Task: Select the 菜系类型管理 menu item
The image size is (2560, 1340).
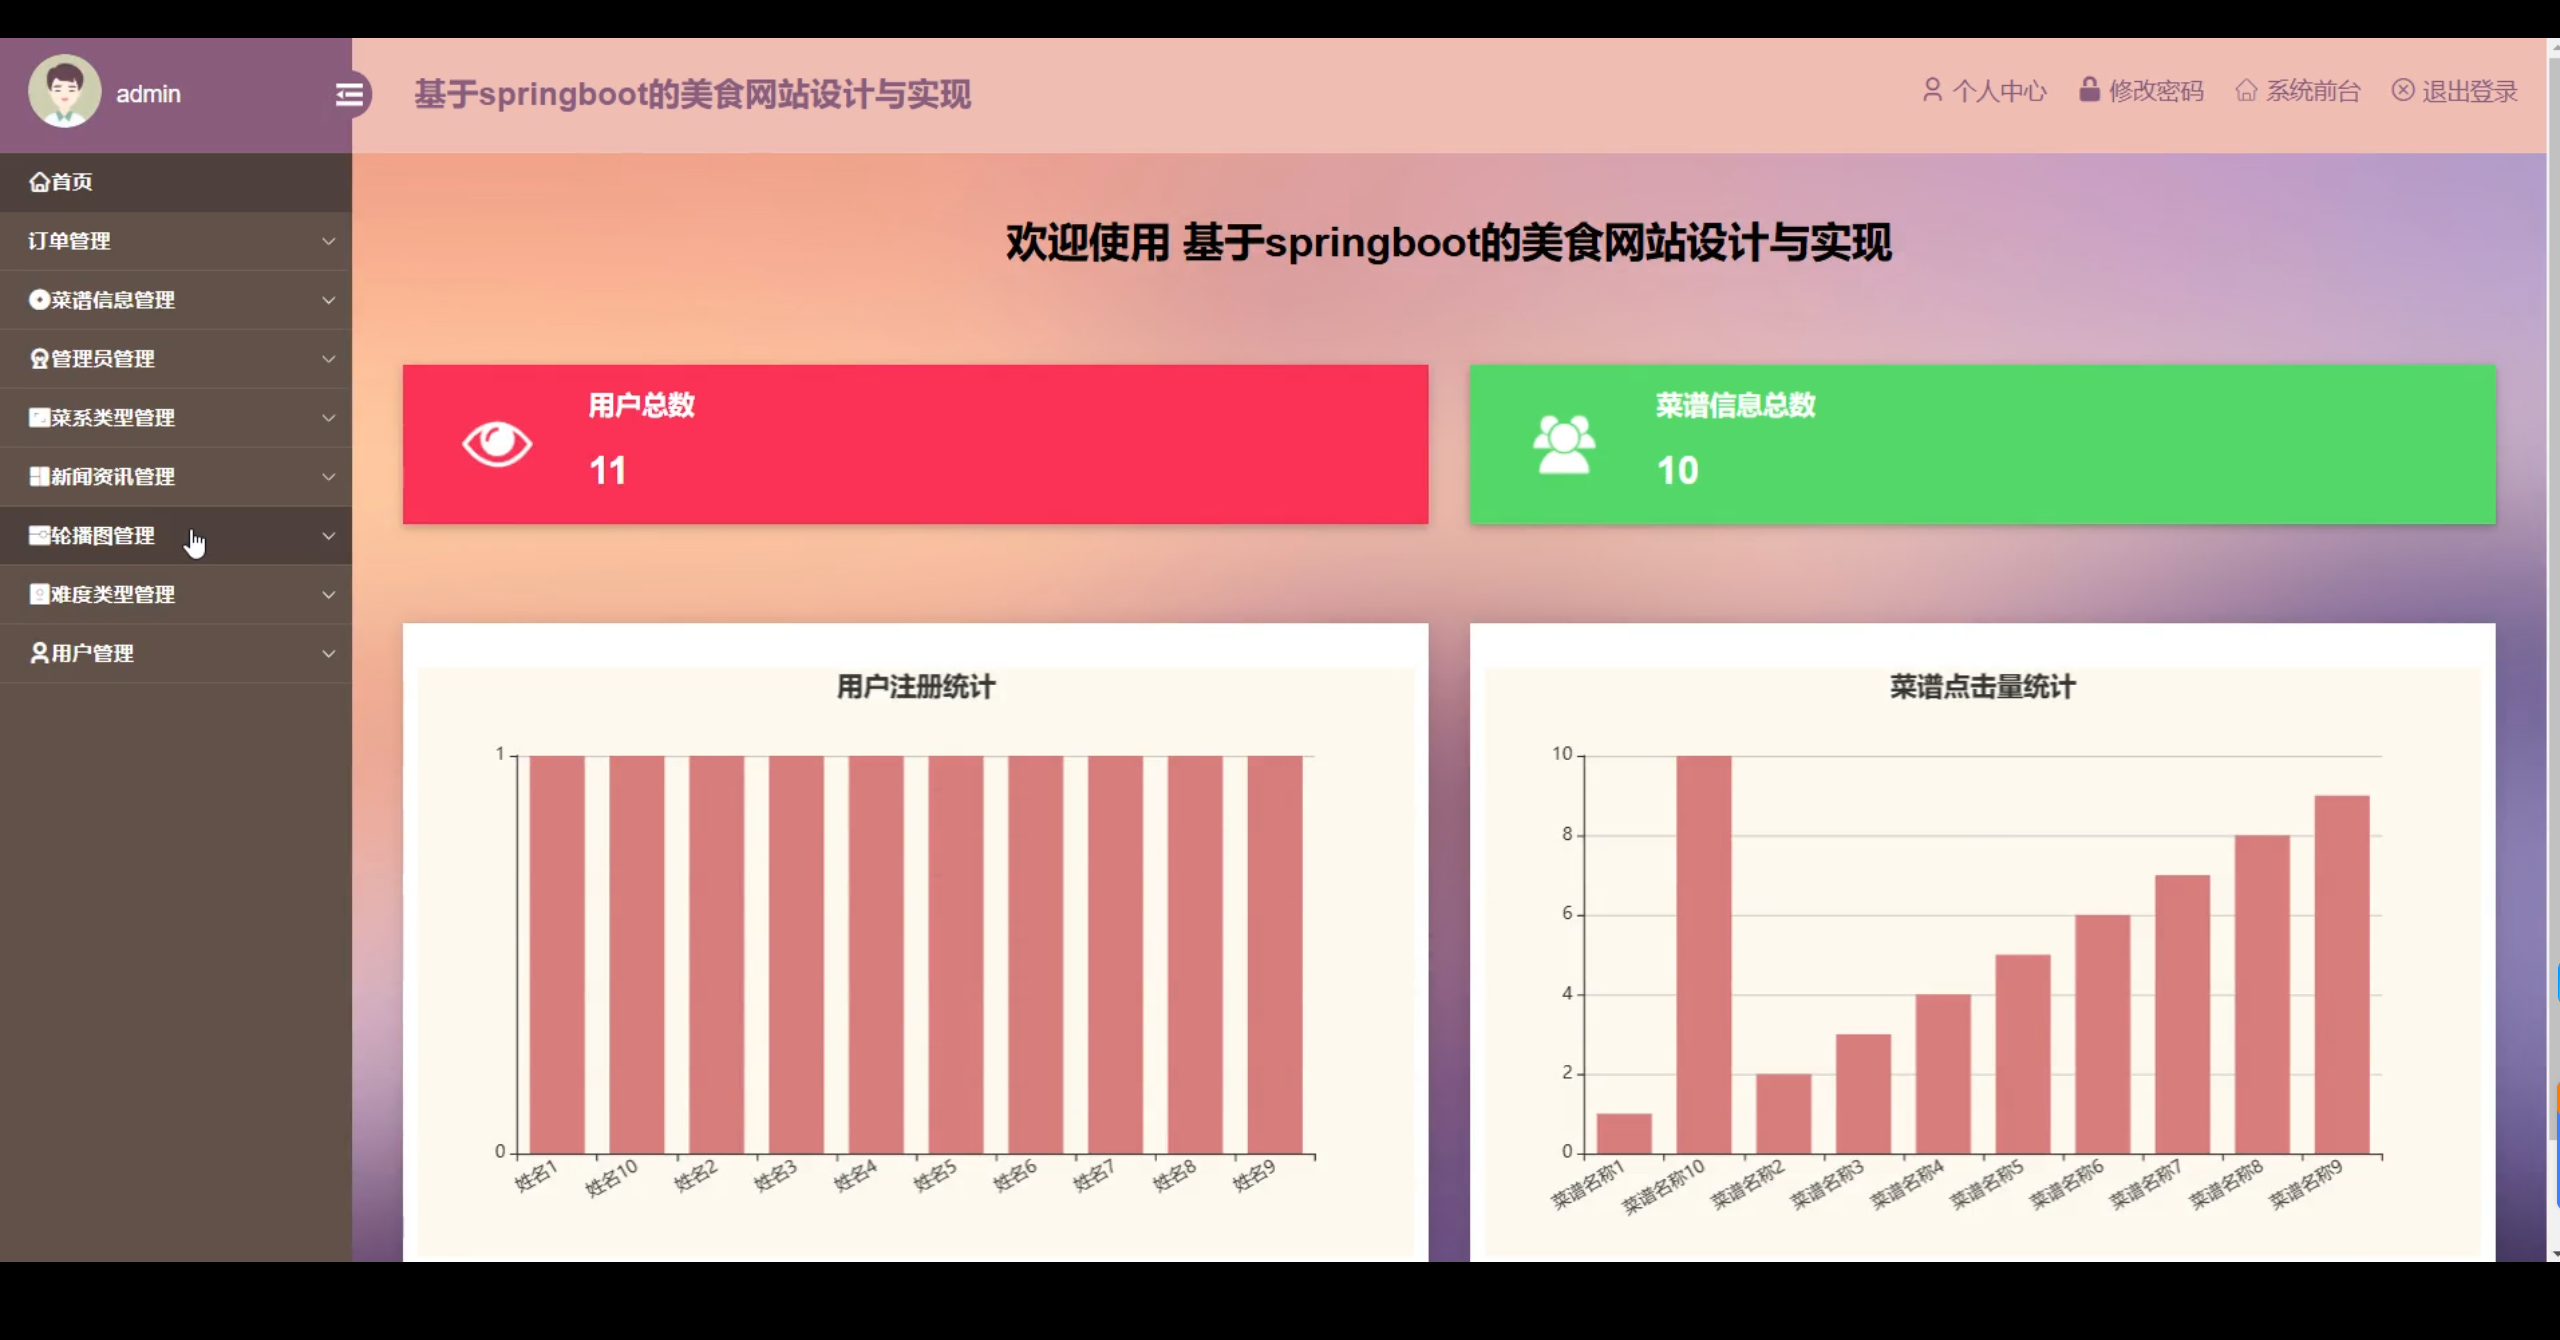Action: pos(112,418)
